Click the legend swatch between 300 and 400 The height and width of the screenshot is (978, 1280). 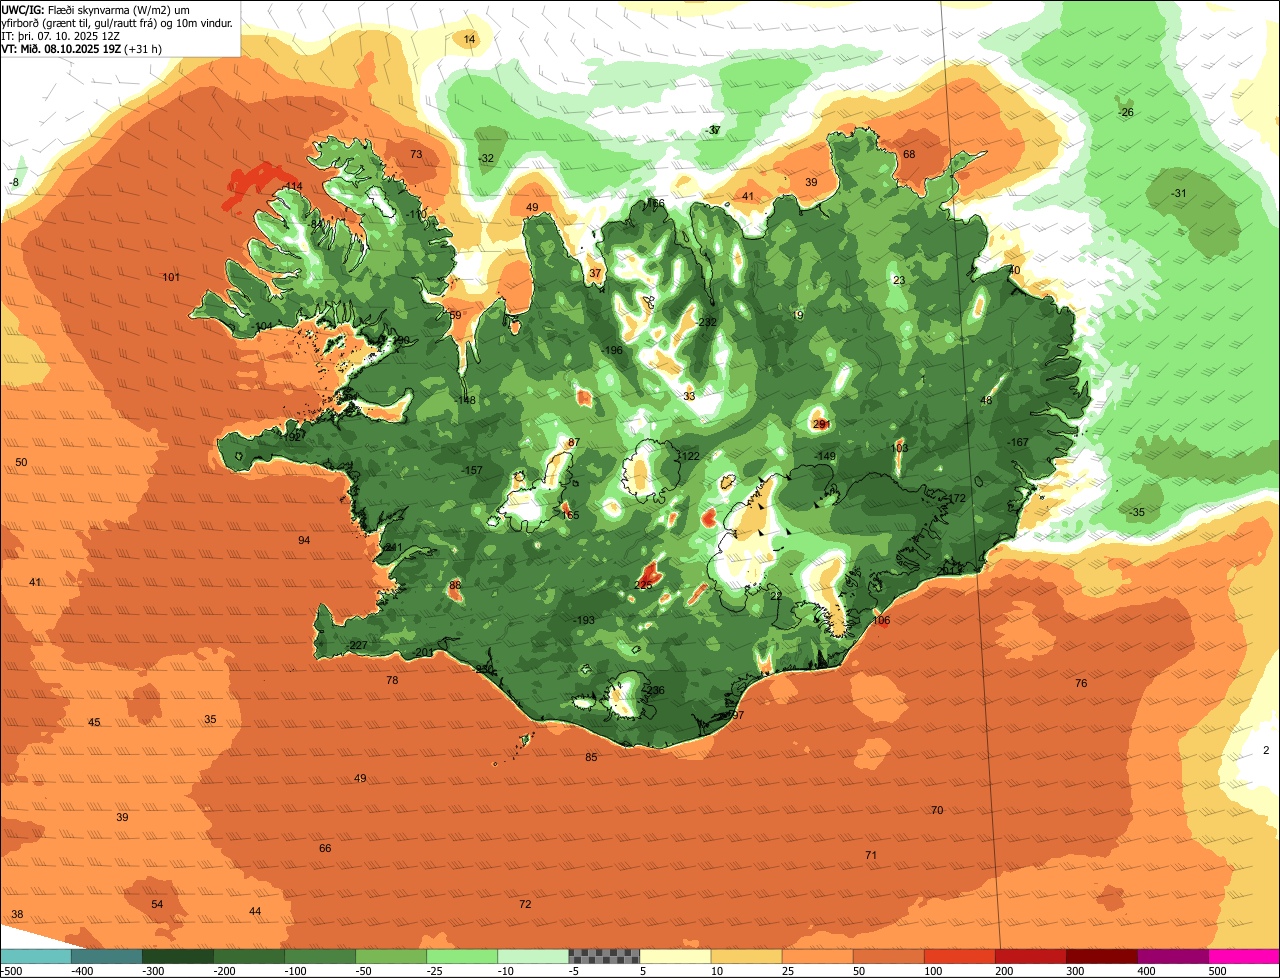[1101, 956]
